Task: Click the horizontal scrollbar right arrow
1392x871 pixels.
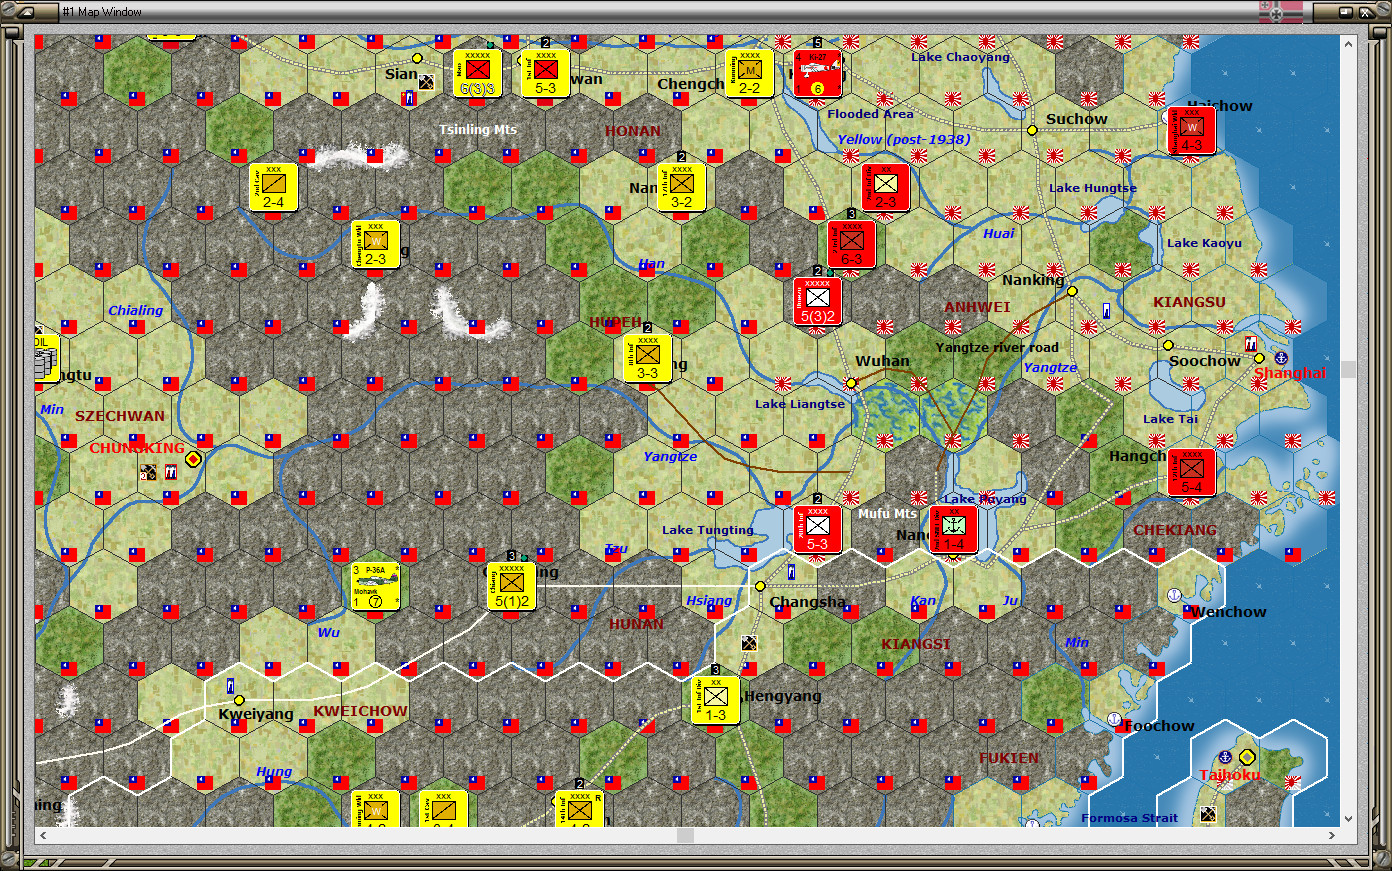Action: (x=1332, y=836)
